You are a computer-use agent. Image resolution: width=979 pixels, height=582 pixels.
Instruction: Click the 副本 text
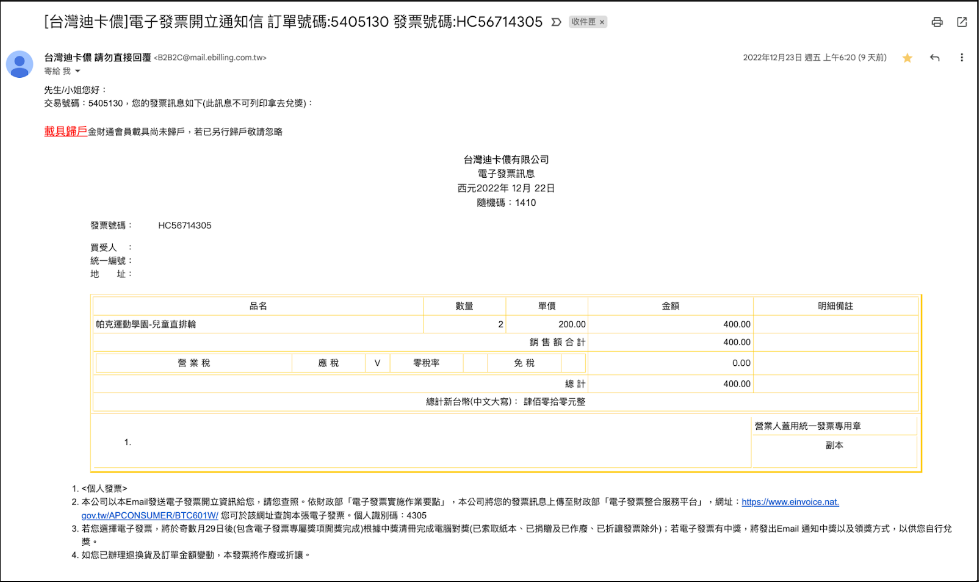[834, 445]
